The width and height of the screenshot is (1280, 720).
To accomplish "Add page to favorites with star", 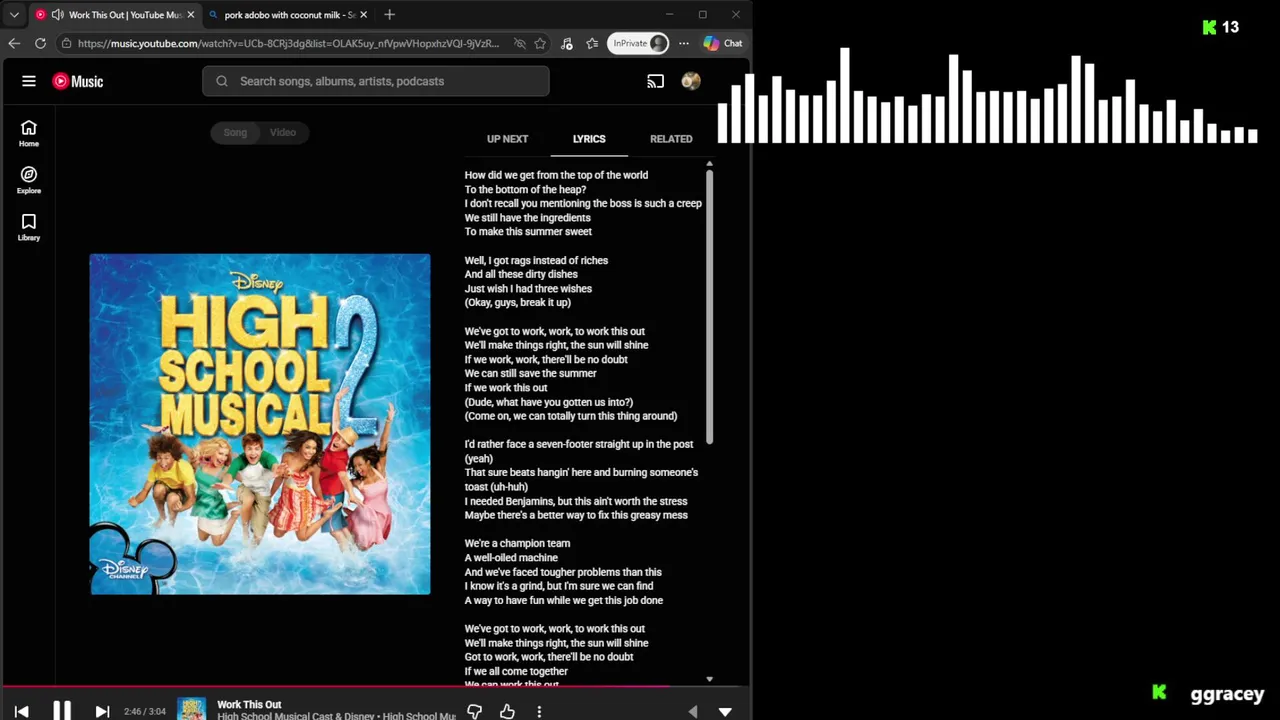I will 540,43.
